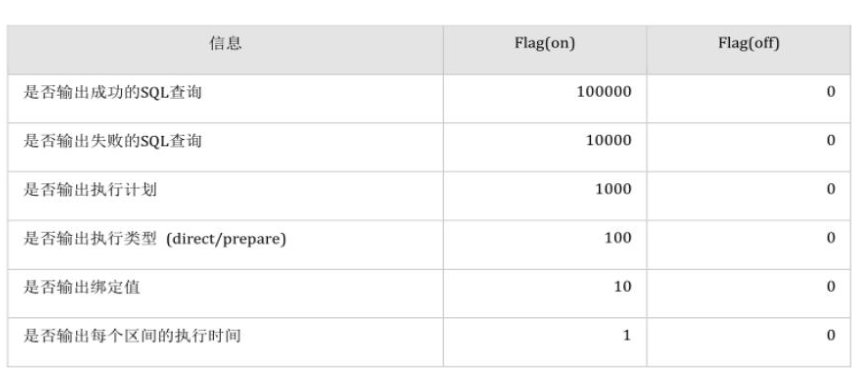Click the value 100000 in Flag(on)
This screenshot has width=859, height=375.
[x=604, y=92]
